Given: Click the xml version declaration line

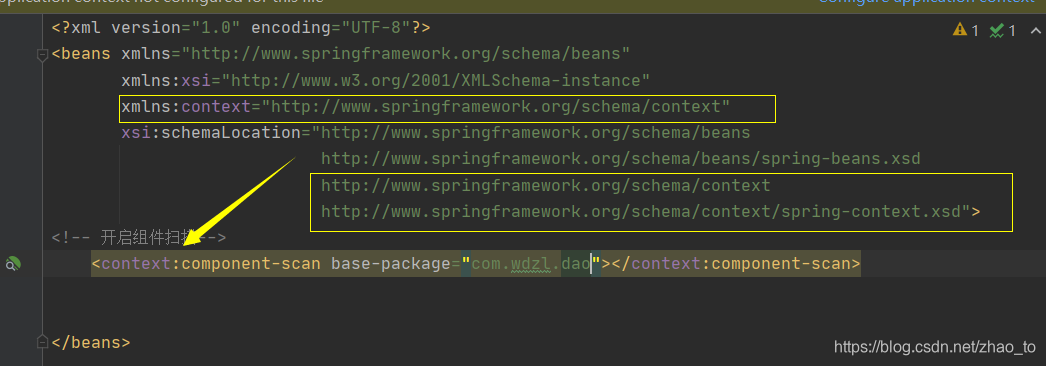Looking at the screenshot, I should 241,28.
